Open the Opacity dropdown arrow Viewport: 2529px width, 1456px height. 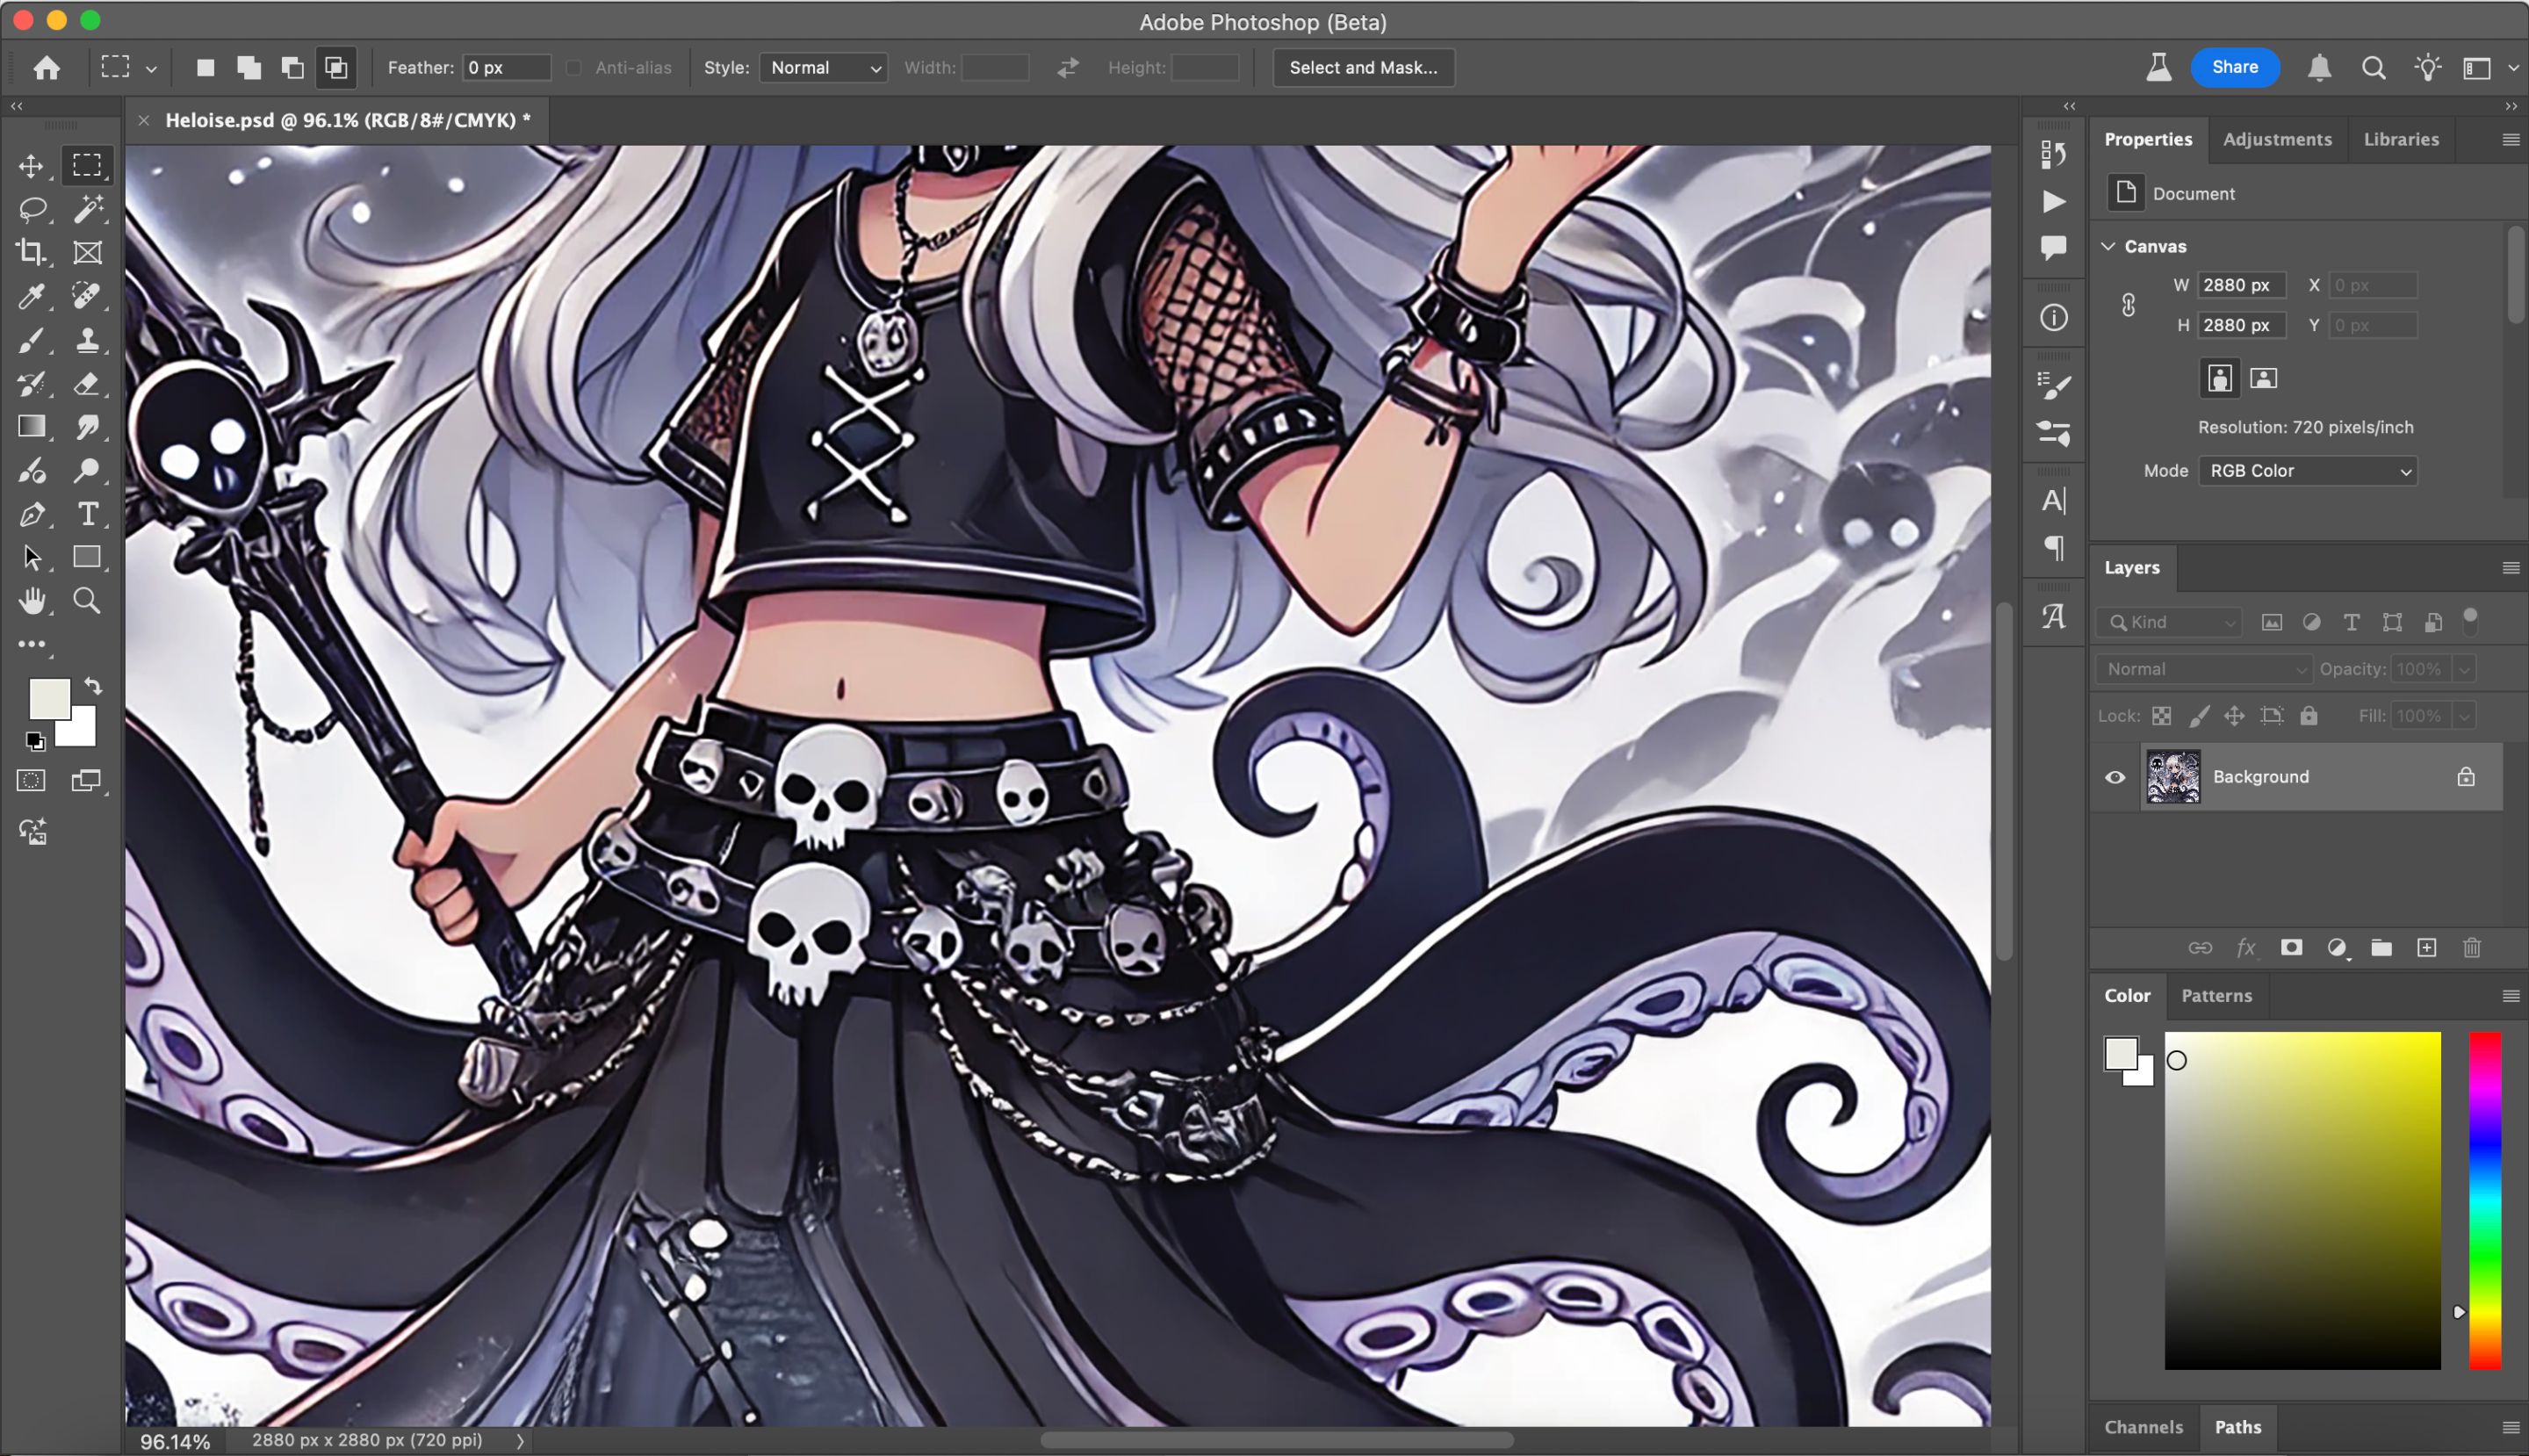2464,669
